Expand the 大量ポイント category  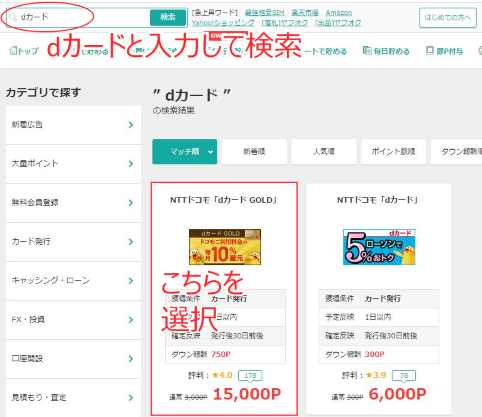pyautogui.click(x=73, y=164)
